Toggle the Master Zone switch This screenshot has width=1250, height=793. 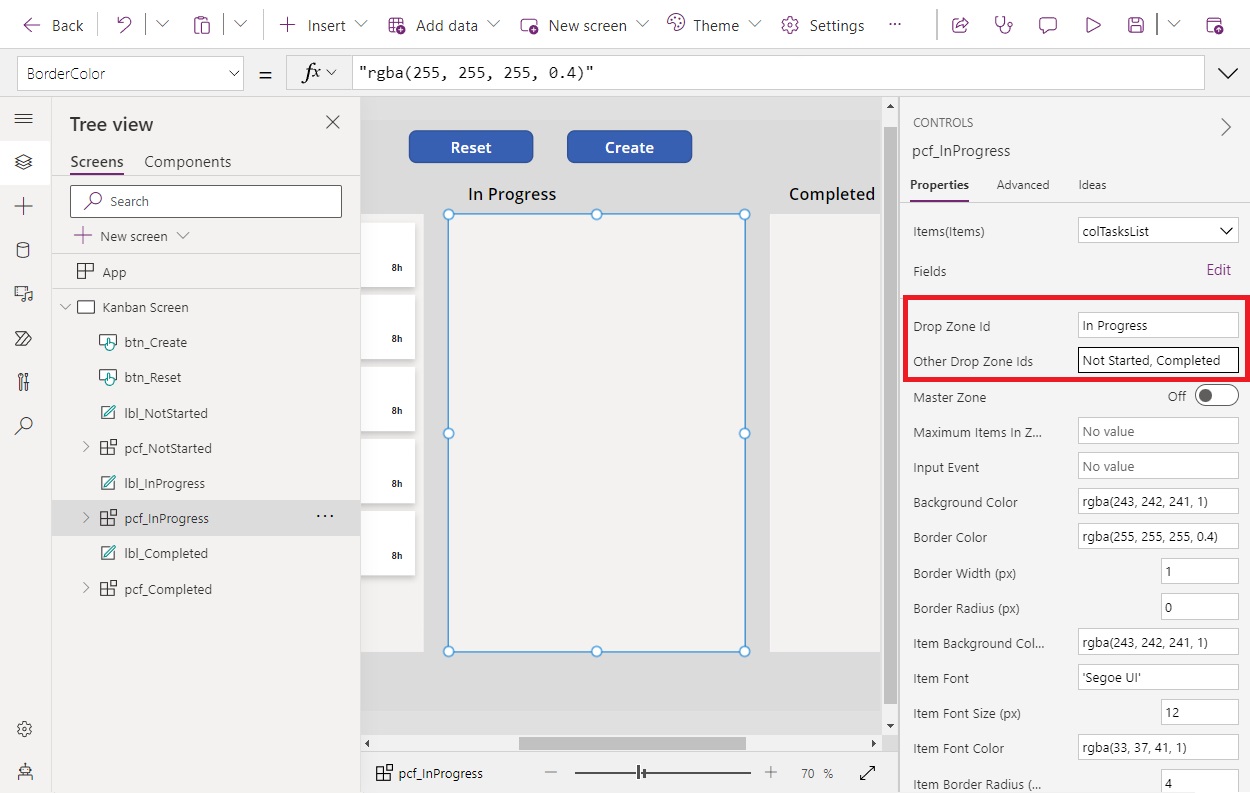pos(1216,396)
